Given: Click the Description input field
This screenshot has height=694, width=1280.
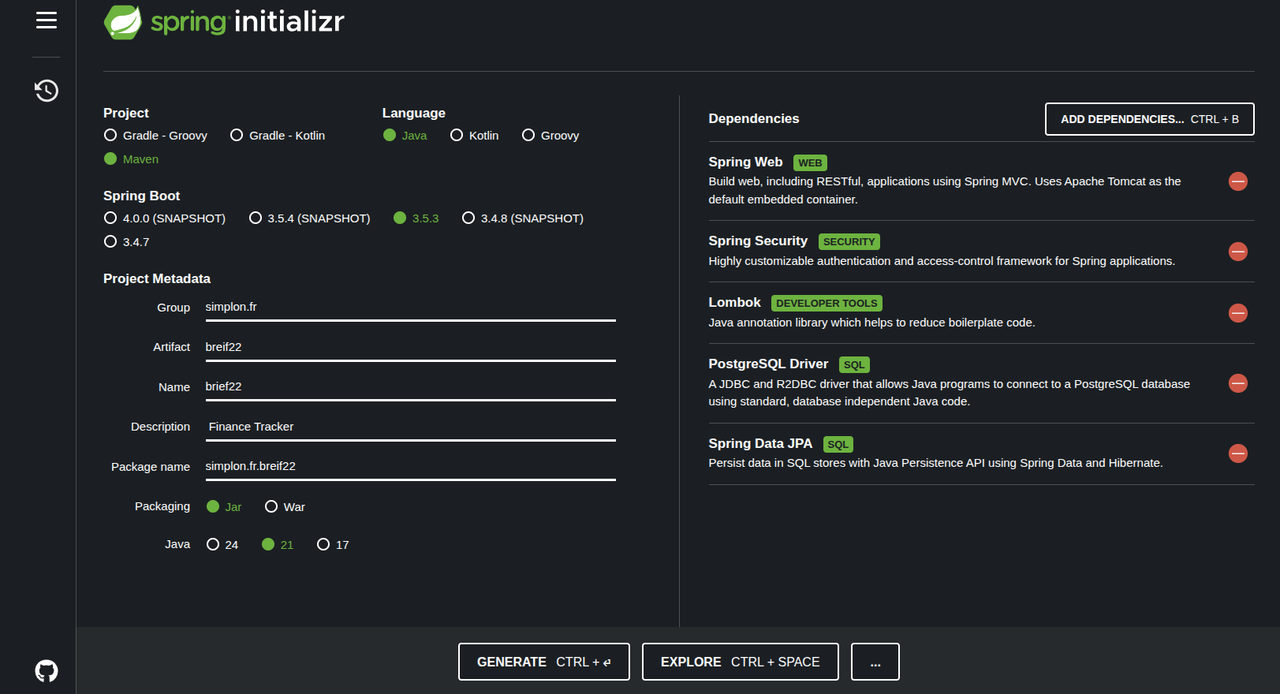Looking at the screenshot, I should point(410,427).
